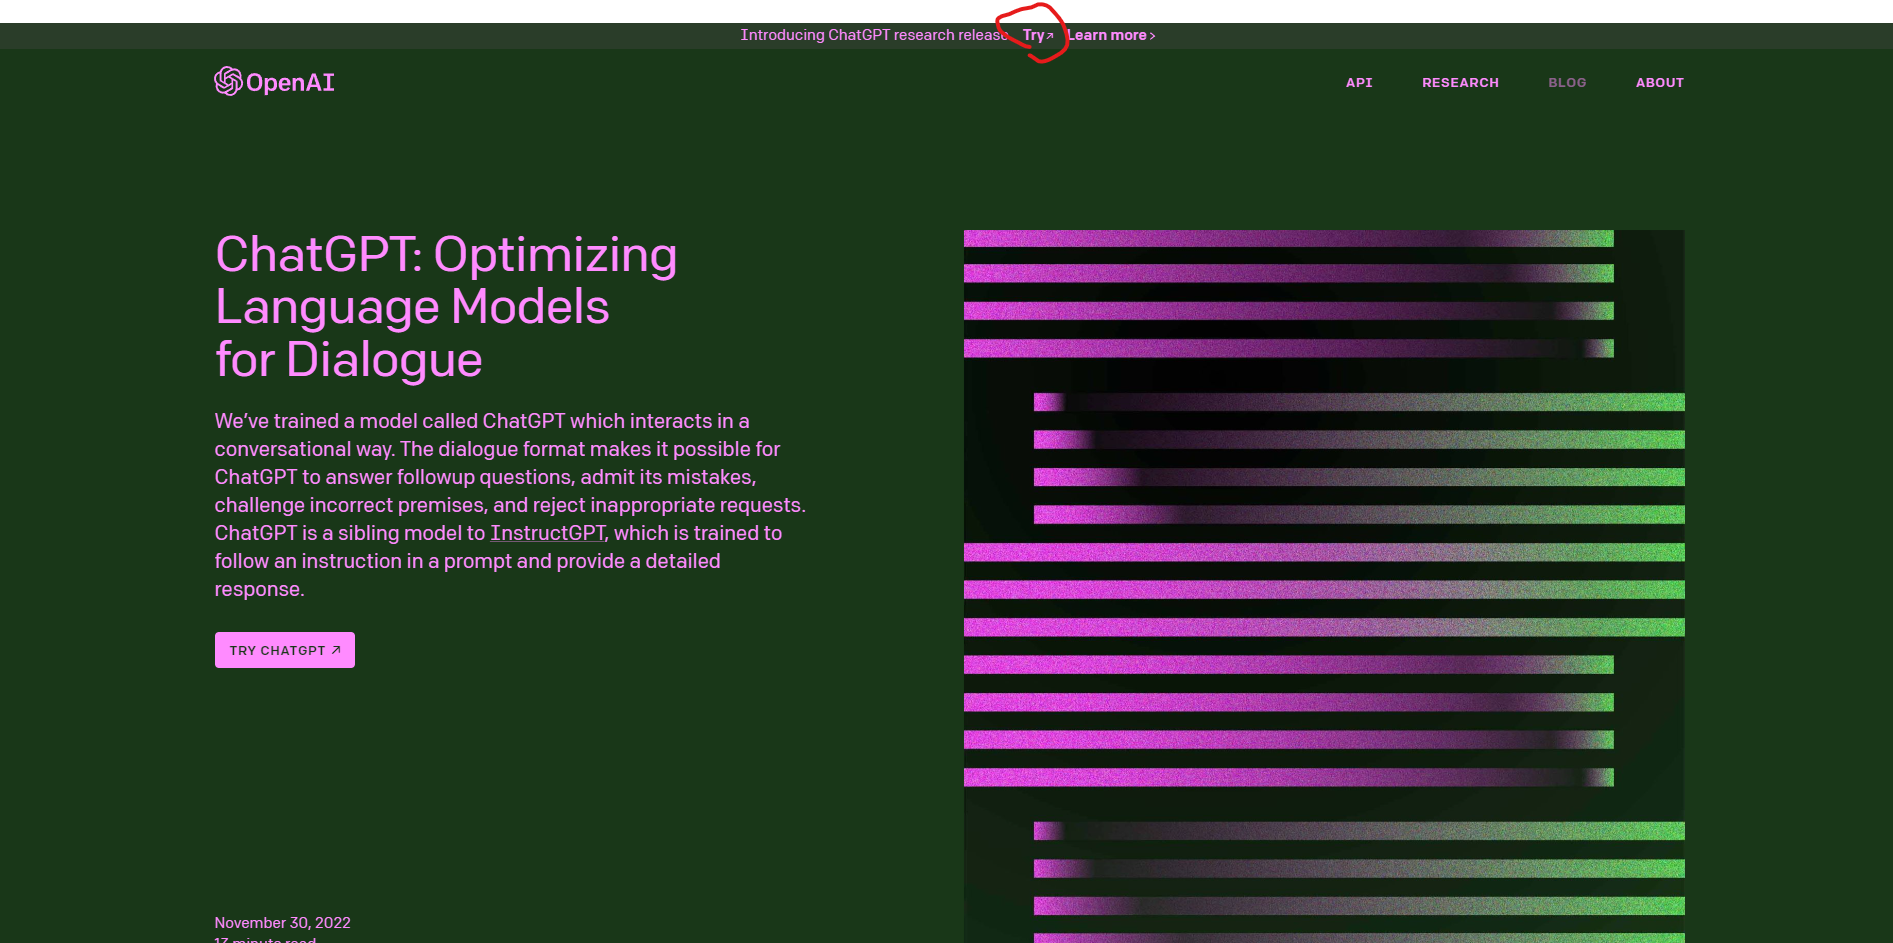Click the TRY CHATGPT button
This screenshot has height=943, width=1893.
285,650
